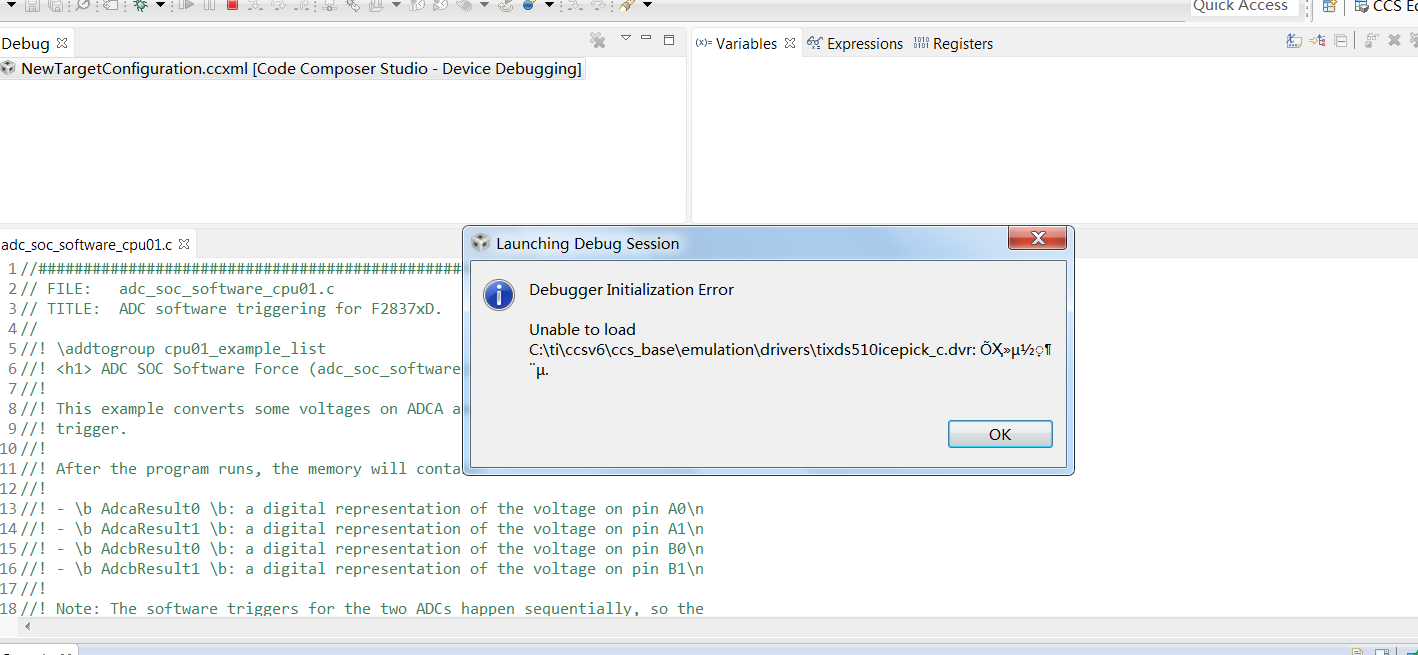
Task: Click the editor horizontal scrollbar left arrow
Action: click(x=27, y=627)
